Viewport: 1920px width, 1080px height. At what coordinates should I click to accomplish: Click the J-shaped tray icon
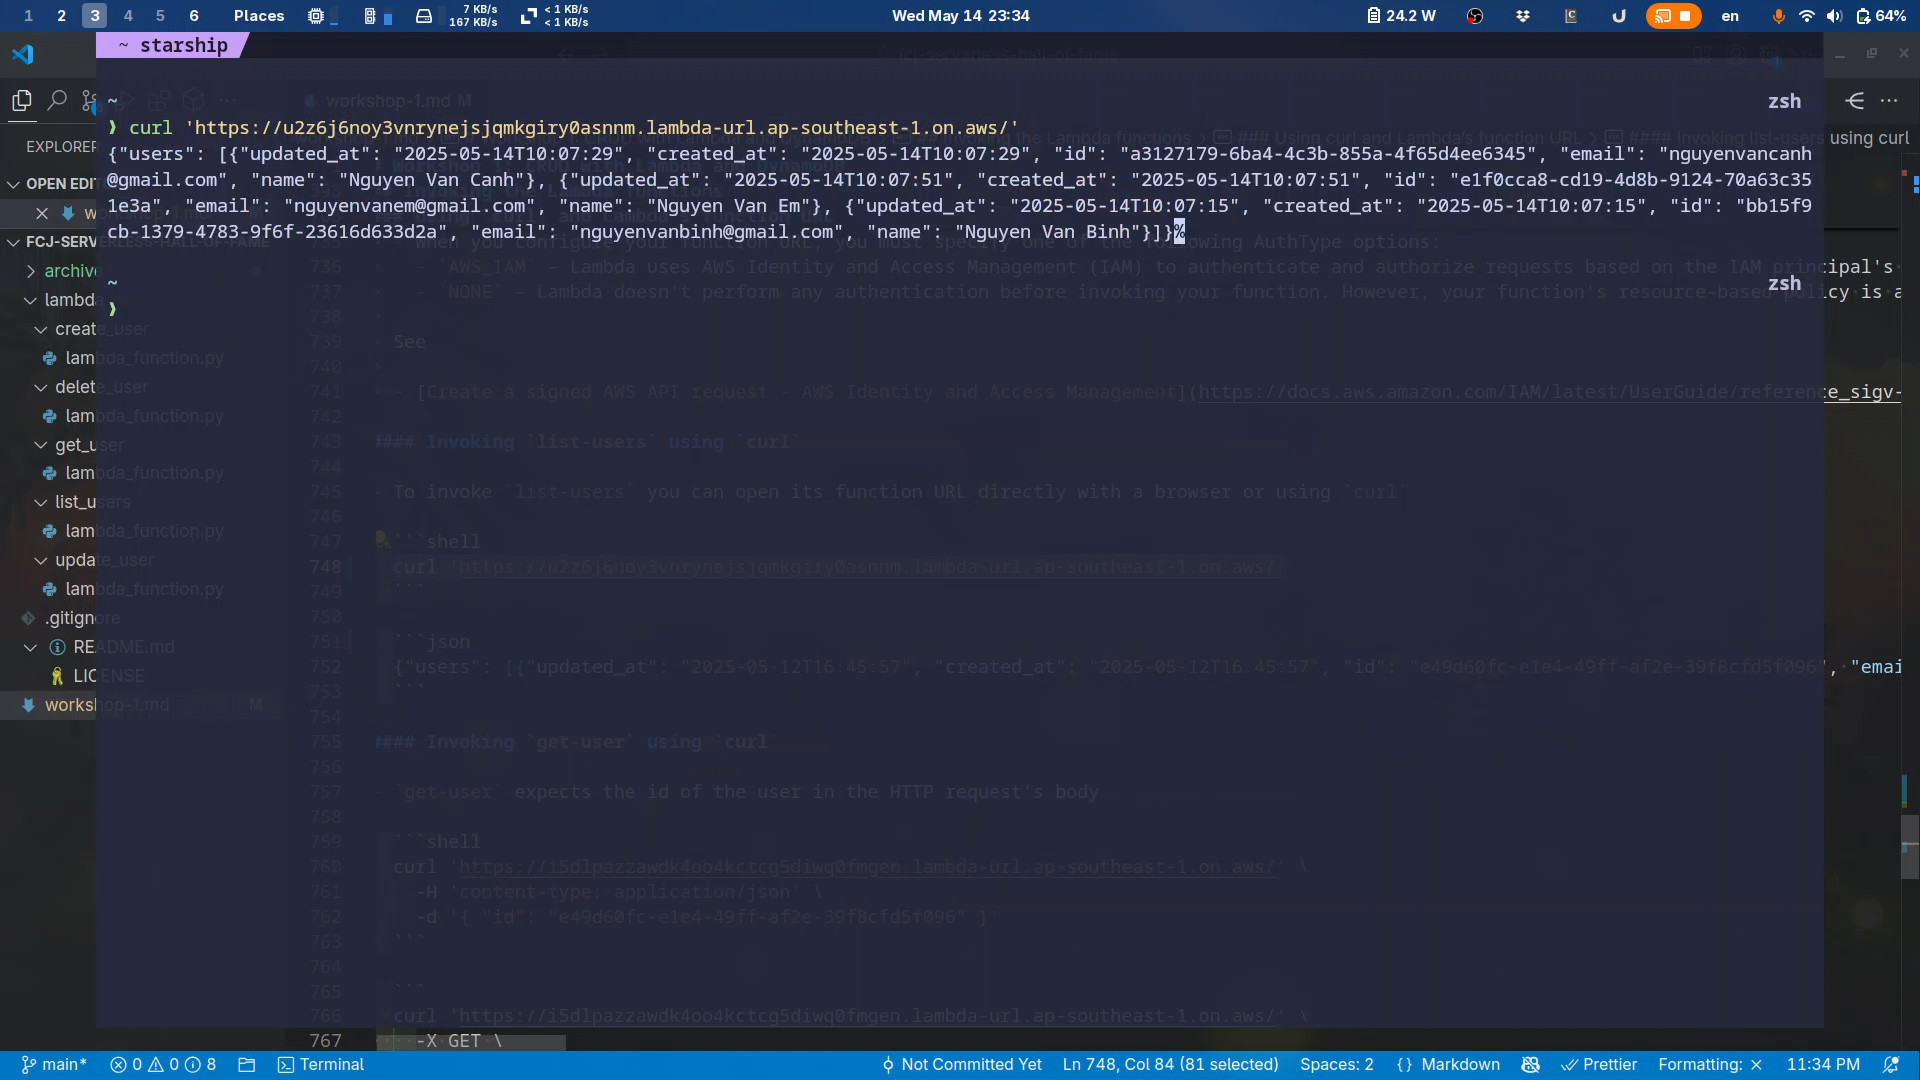(x=1618, y=15)
